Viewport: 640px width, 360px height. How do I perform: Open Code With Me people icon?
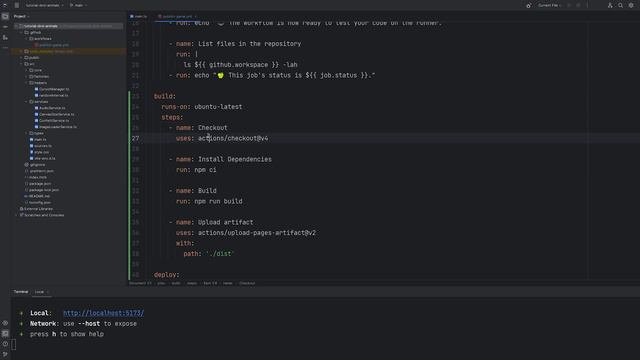point(610,5)
